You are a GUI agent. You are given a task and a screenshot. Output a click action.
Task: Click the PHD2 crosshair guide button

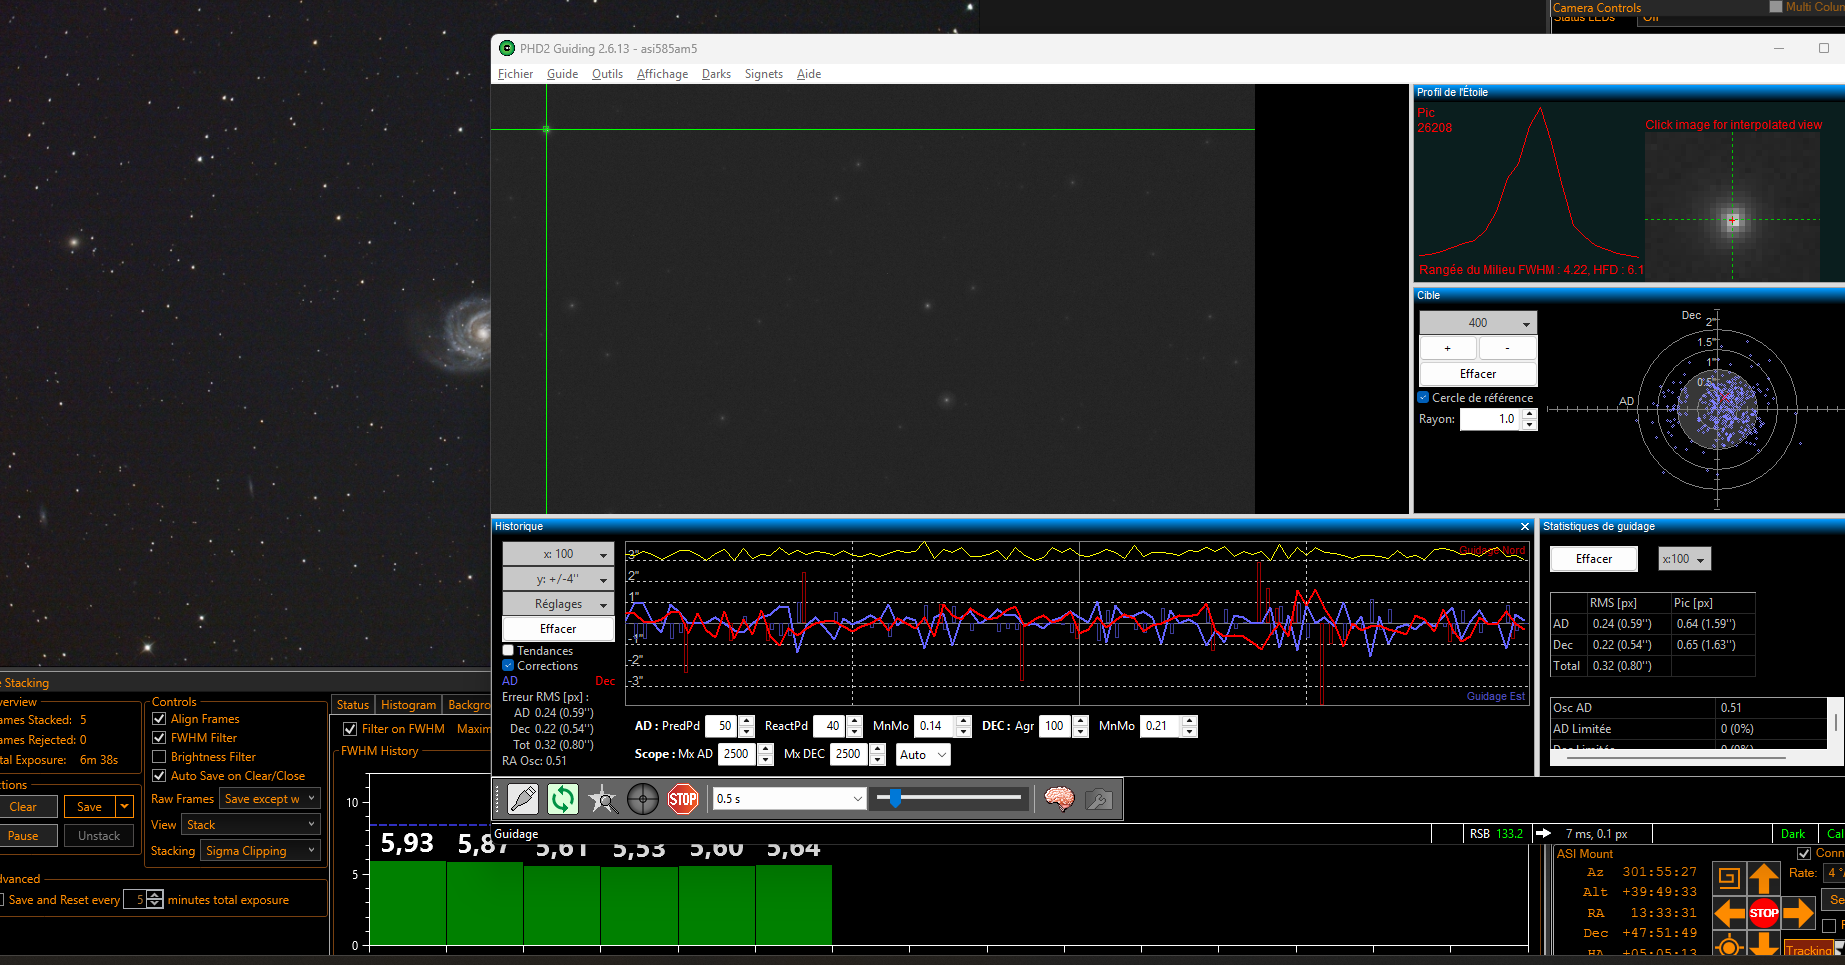pyautogui.click(x=643, y=799)
